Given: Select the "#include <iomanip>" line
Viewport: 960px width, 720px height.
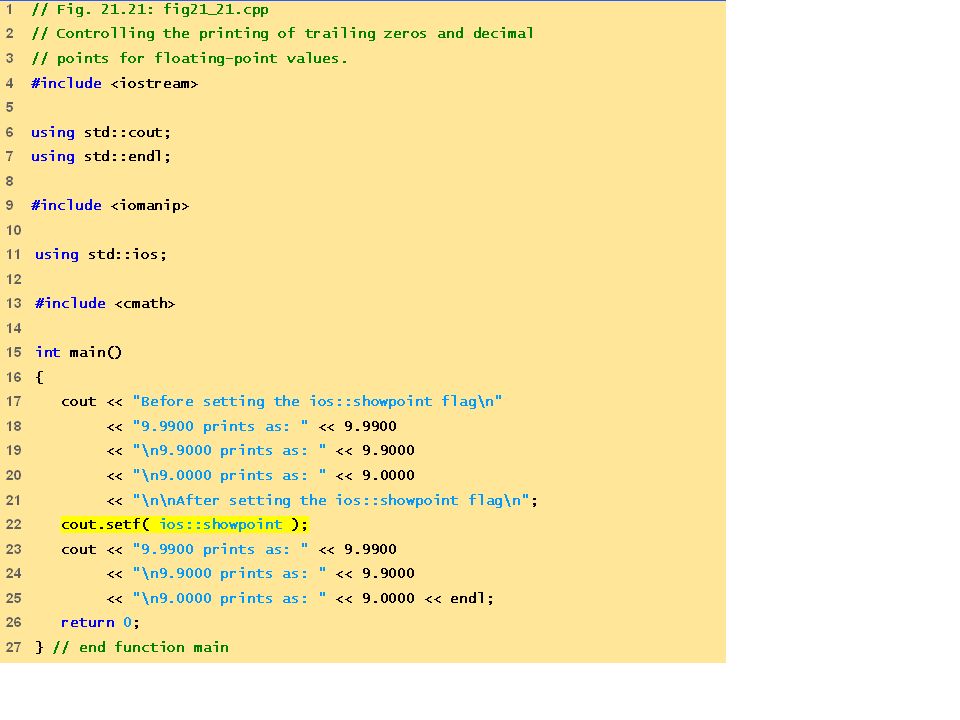Looking at the screenshot, I should [110, 206].
